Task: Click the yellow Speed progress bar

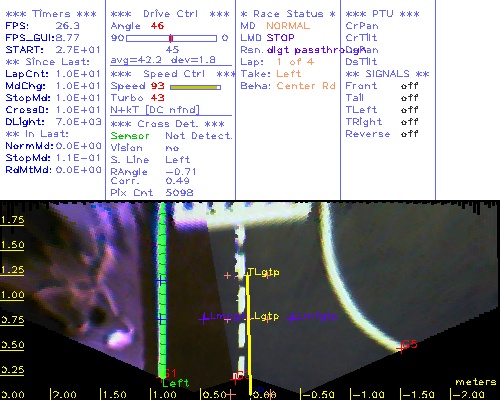Action: pyautogui.click(x=195, y=87)
